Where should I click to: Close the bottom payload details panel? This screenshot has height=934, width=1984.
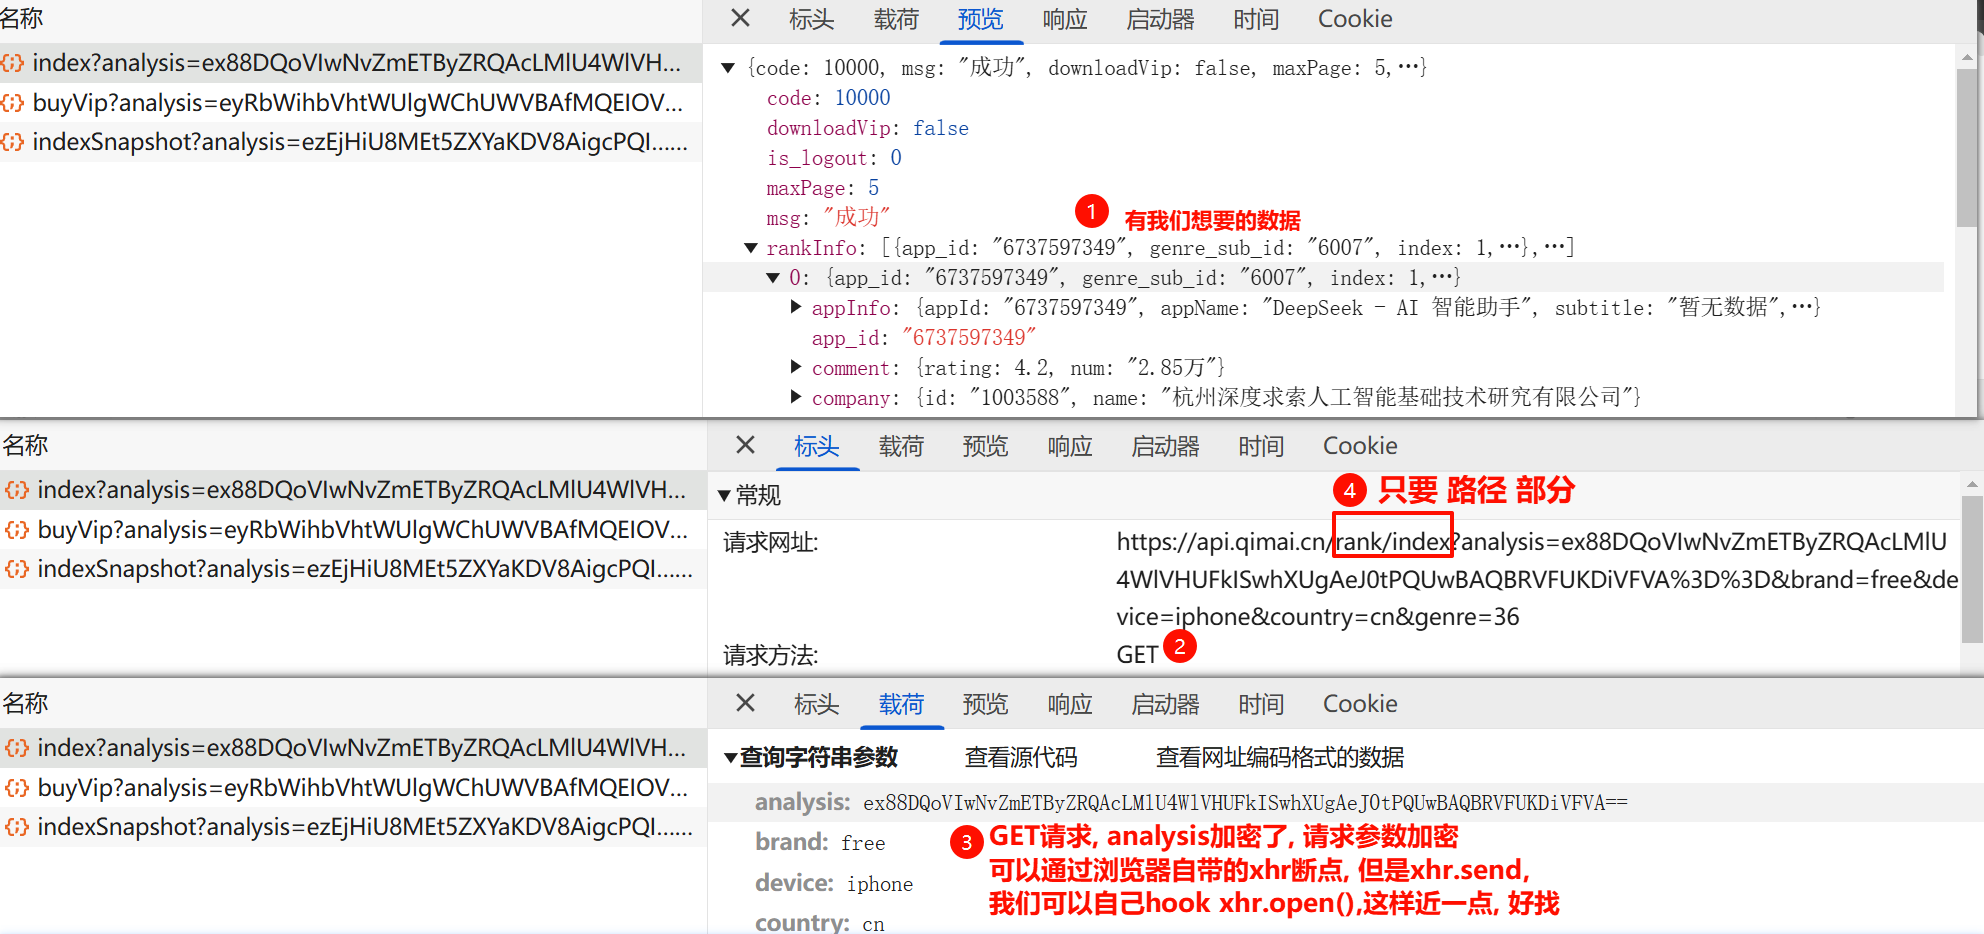click(745, 703)
